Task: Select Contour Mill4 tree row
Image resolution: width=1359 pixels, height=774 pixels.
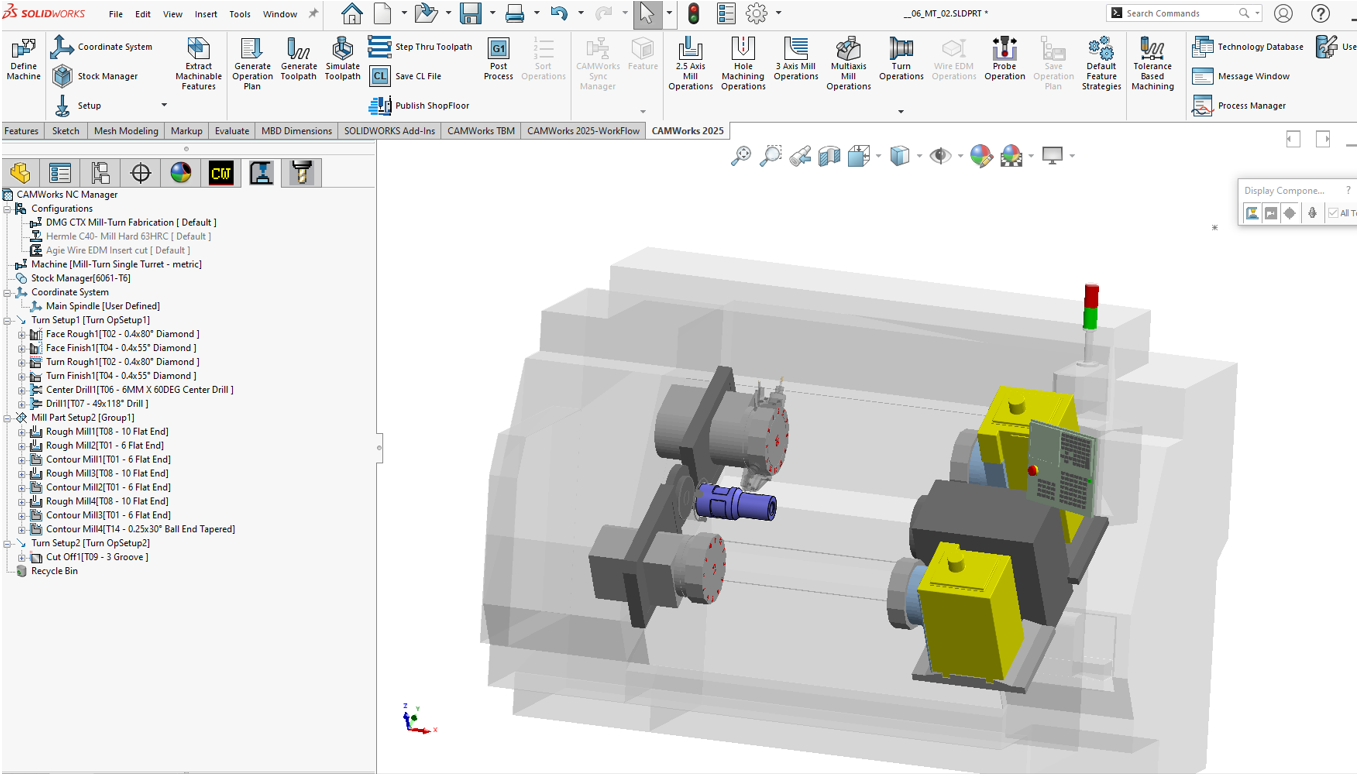Action: tap(141, 530)
